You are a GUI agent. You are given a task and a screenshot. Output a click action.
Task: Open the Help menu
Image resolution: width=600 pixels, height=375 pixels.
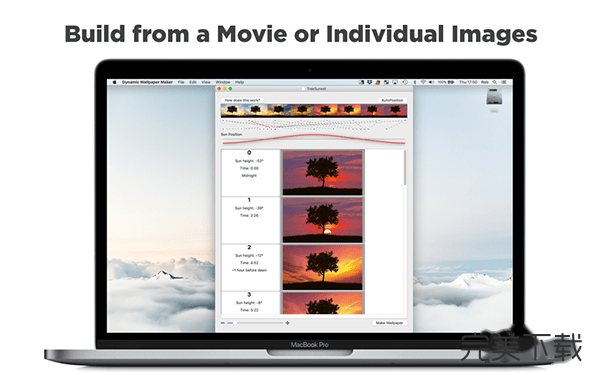(240, 82)
